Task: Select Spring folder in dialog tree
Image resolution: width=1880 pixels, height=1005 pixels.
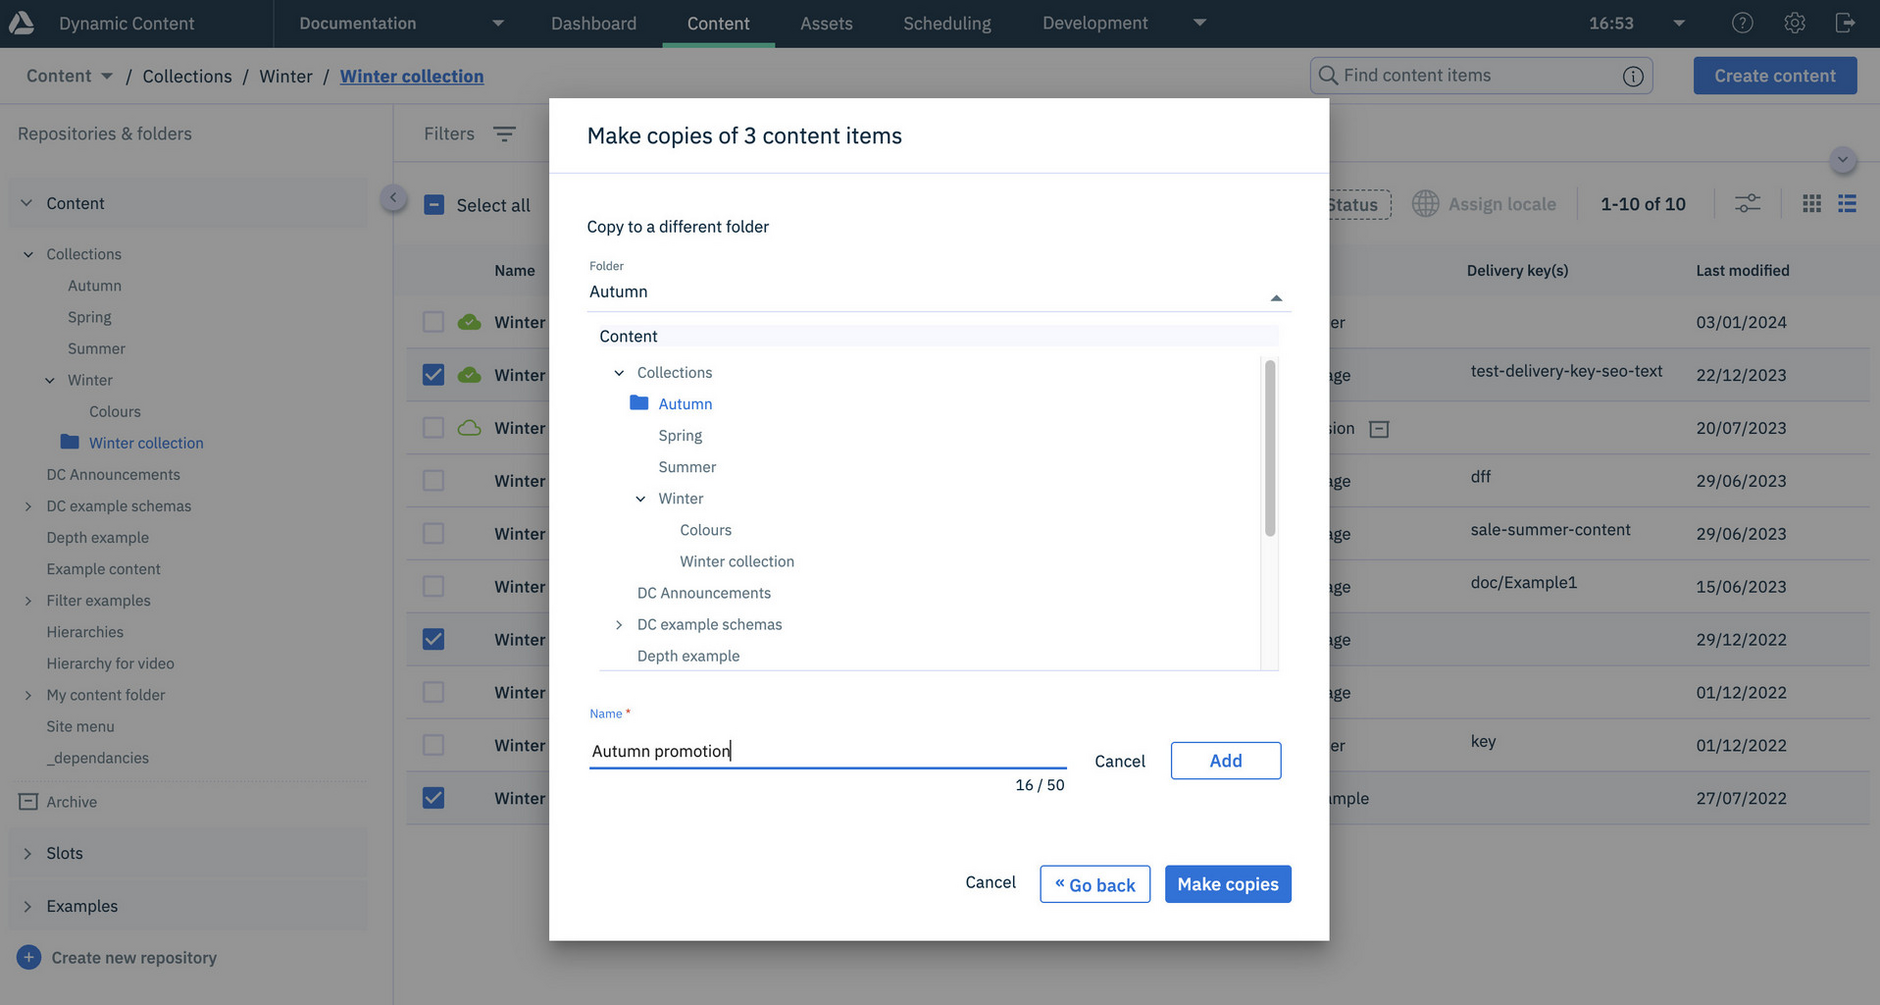Action: [x=680, y=435]
